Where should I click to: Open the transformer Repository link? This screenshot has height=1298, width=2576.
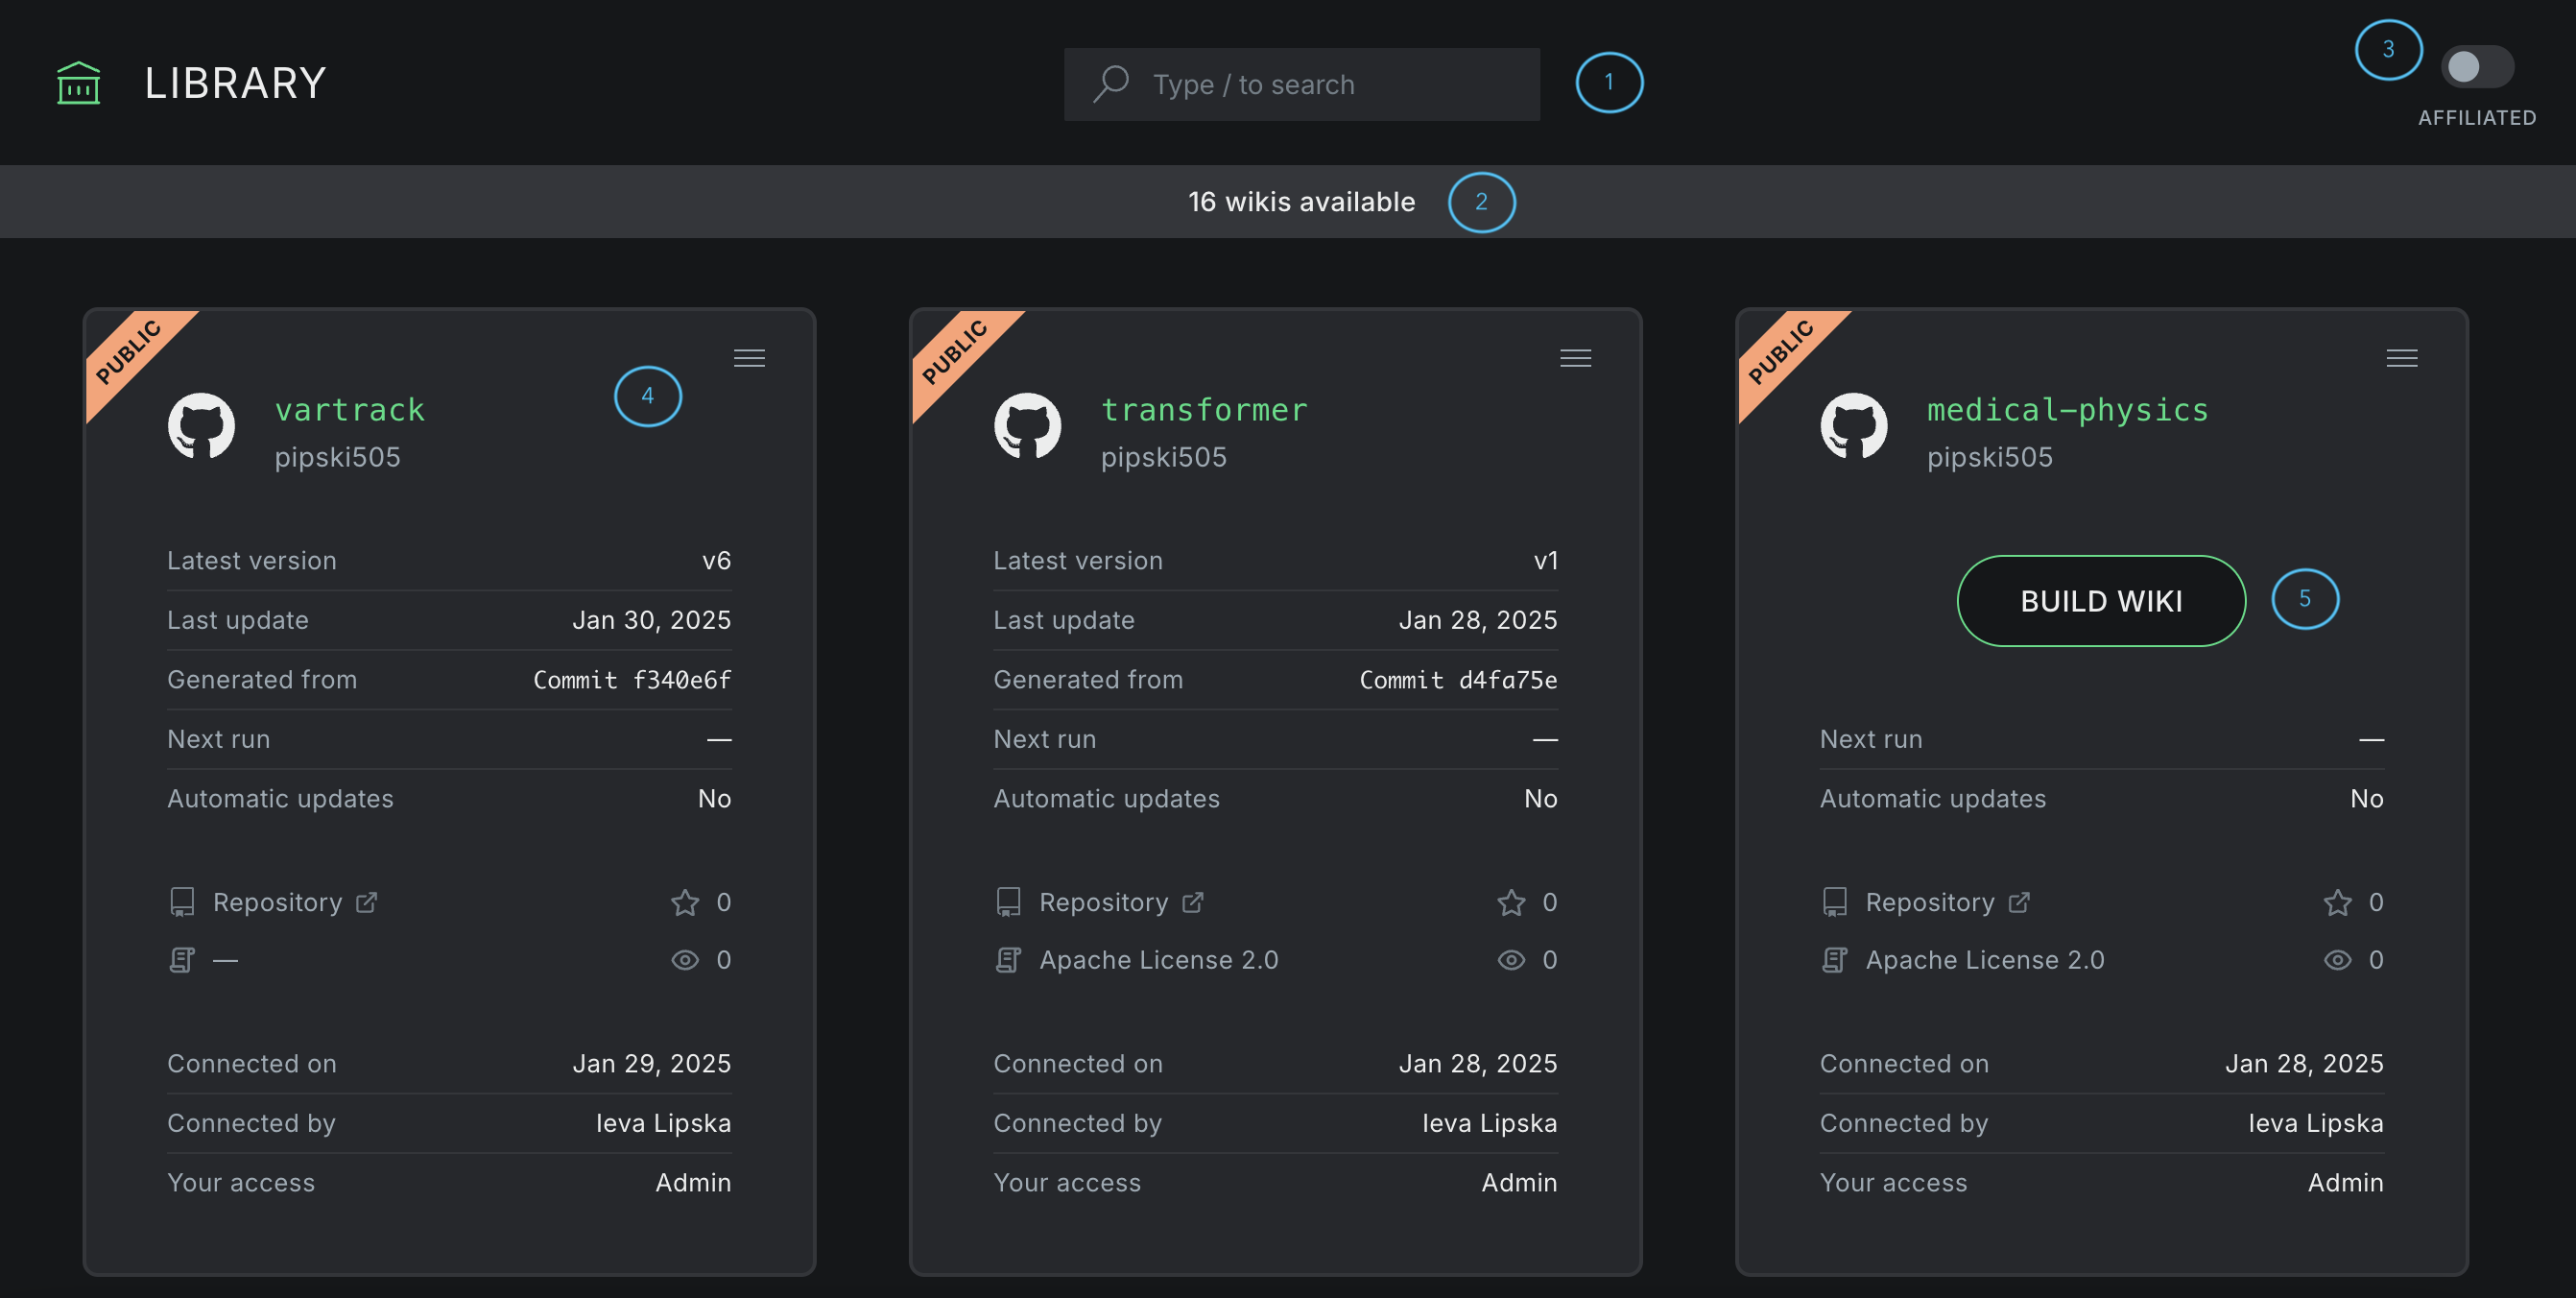click(1103, 902)
